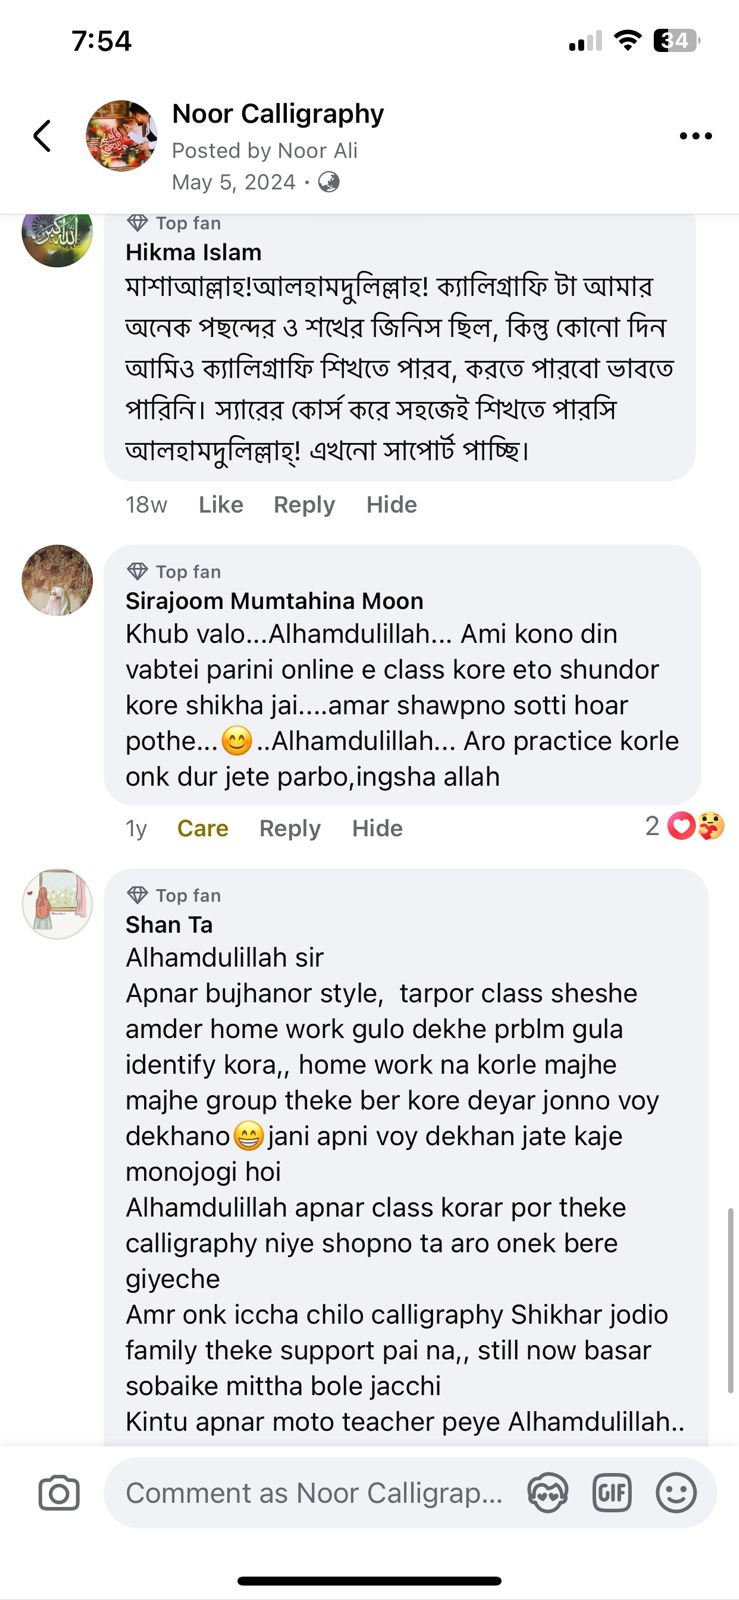Open Shan Ta's profile name

[169, 925]
